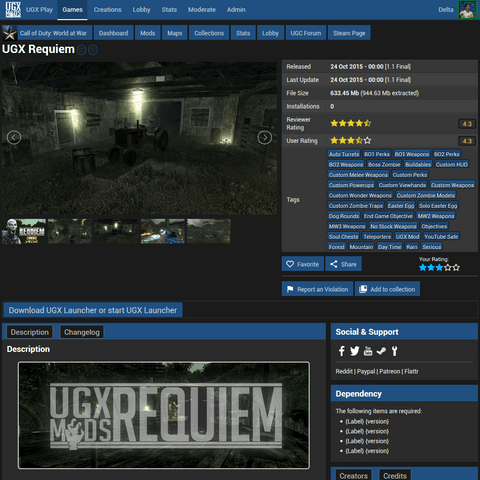Switch to the Description tab
The height and width of the screenshot is (480, 480).
(x=30, y=332)
